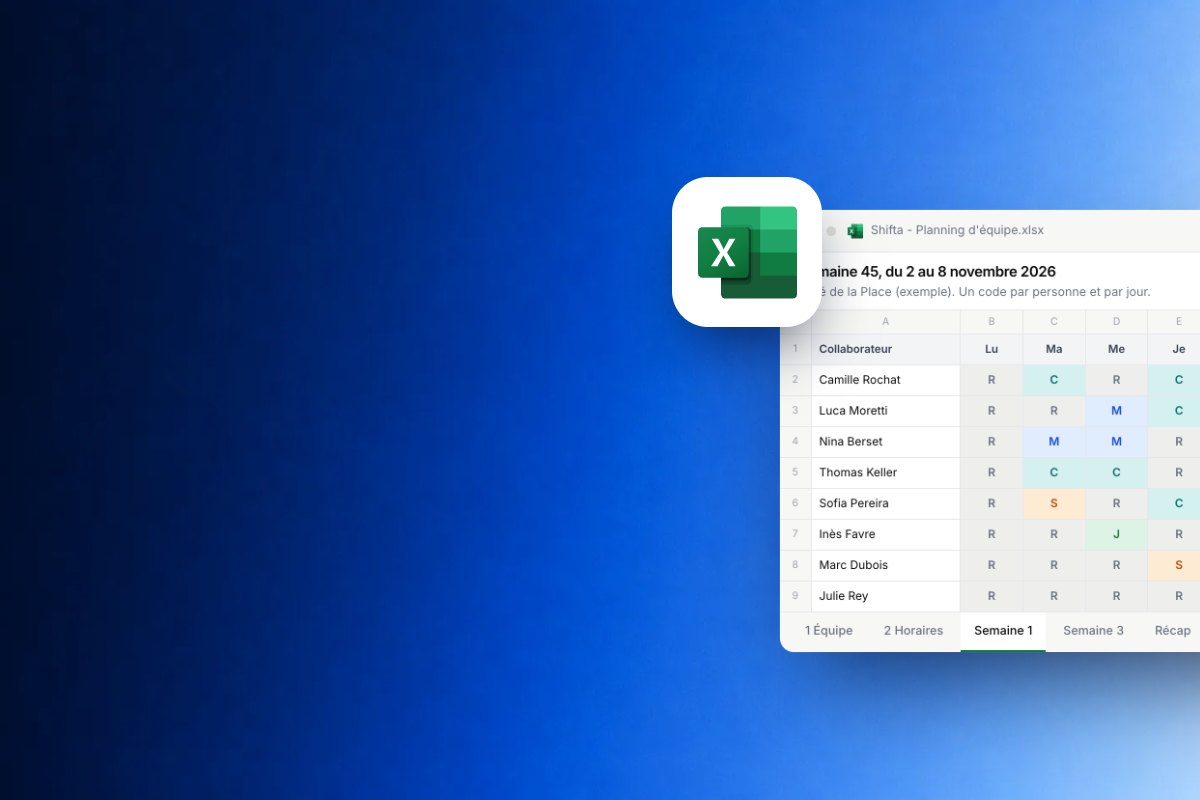This screenshot has height=800, width=1200.
Task: Click Sofia Pereira's Je cell with C
Action: (x=1174, y=503)
